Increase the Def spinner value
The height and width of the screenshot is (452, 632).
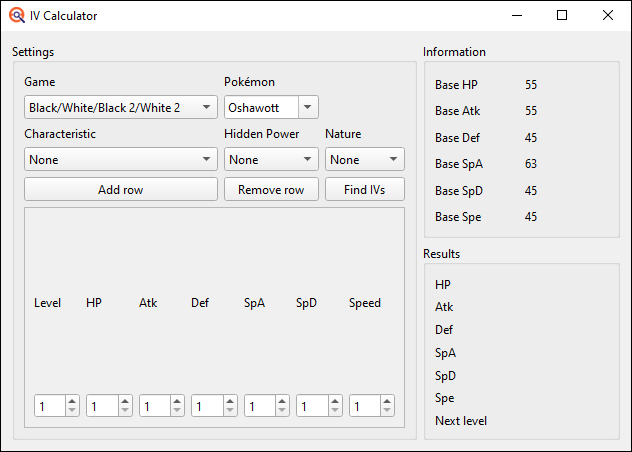(x=230, y=401)
